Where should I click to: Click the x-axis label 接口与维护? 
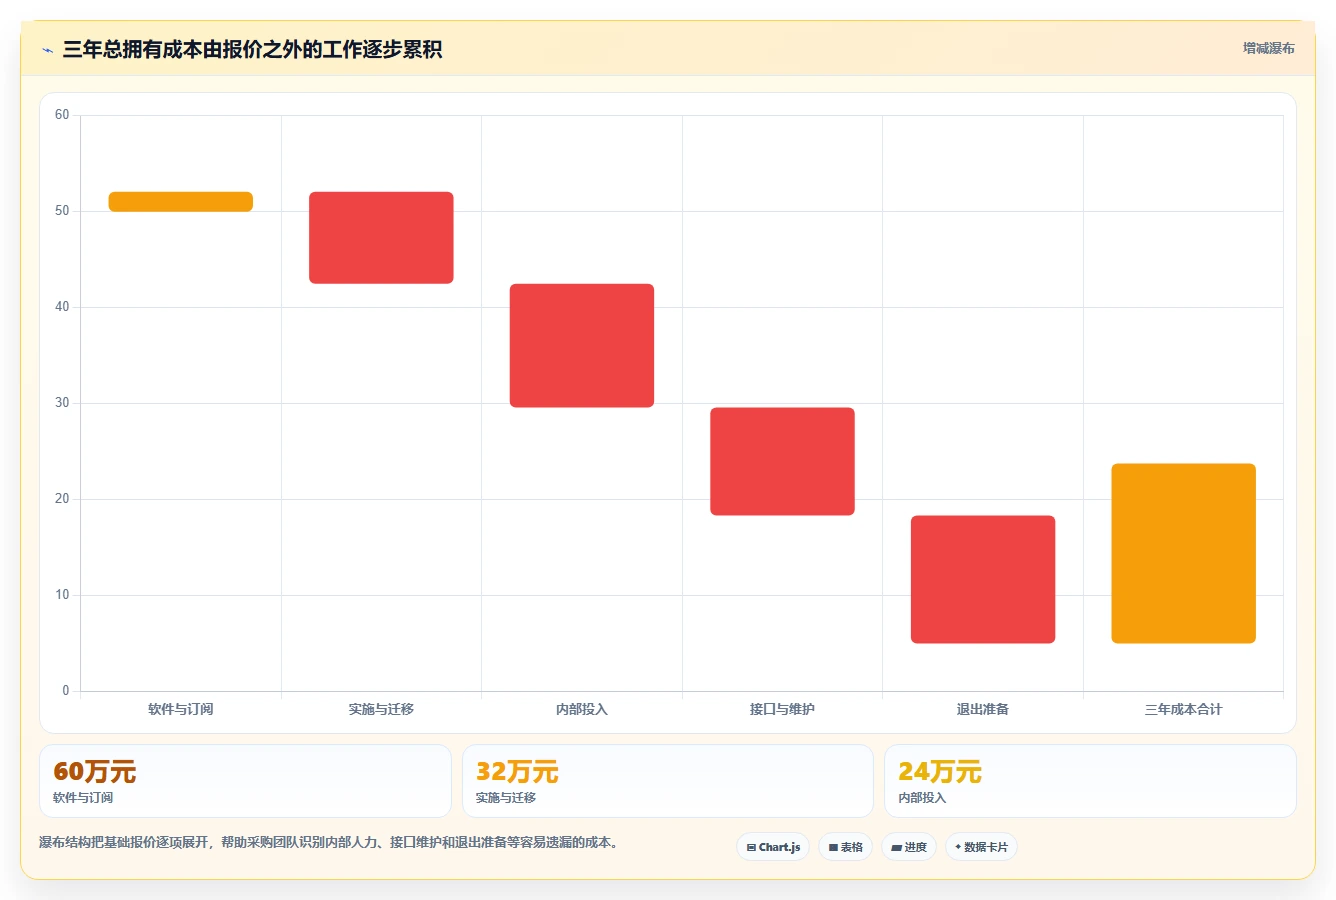tap(782, 709)
